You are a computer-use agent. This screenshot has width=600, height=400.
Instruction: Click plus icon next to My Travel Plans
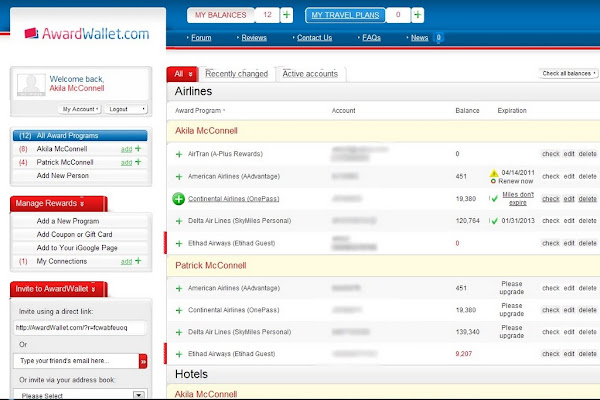tap(417, 15)
